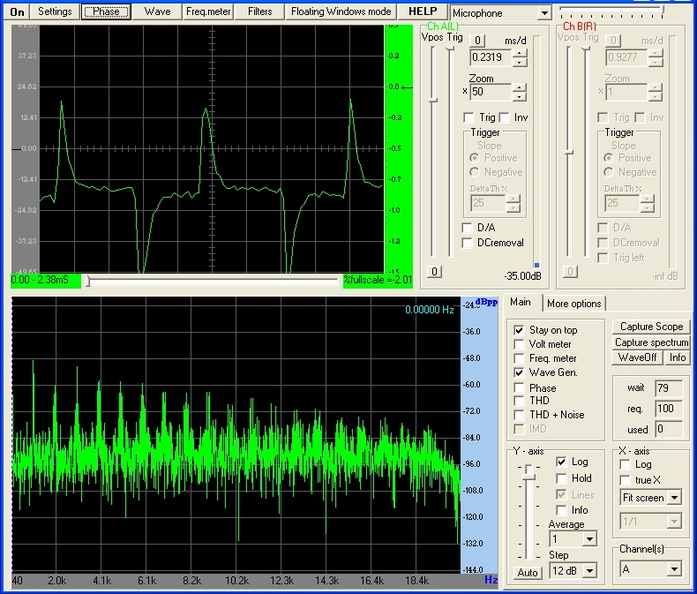Open the Phase window button
The width and height of the screenshot is (697, 594).
click(106, 12)
